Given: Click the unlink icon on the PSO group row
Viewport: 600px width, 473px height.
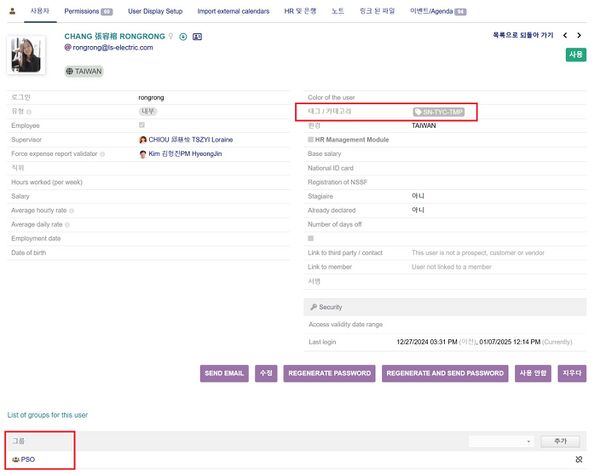Looking at the screenshot, I should 579,459.
